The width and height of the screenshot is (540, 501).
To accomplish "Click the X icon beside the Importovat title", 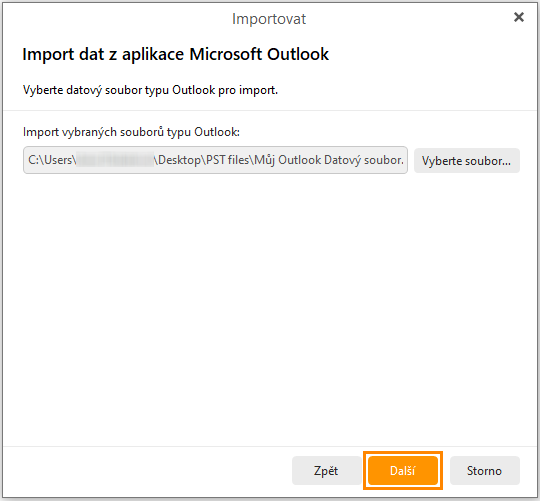I will pyautogui.click(x=519, y=17).
